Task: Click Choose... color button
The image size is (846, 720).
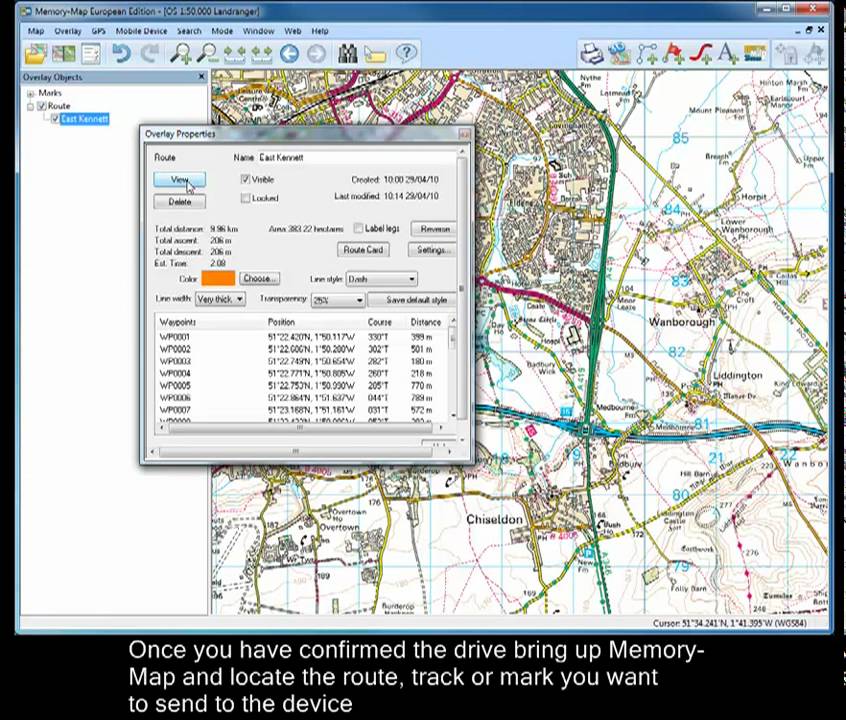Action: tap(260, 279)
